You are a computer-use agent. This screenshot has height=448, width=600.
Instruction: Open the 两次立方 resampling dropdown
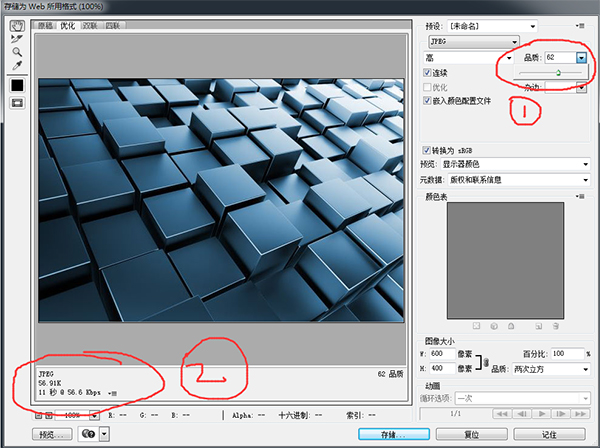pos(551,369)
